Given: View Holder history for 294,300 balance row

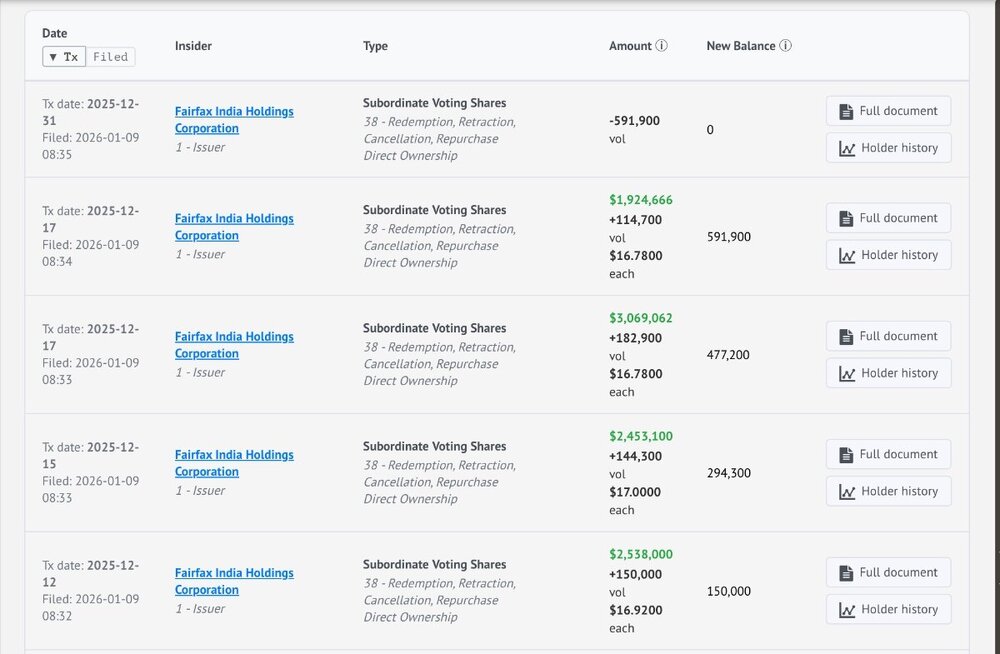Looking at the screenshot, I should (888, 491).
